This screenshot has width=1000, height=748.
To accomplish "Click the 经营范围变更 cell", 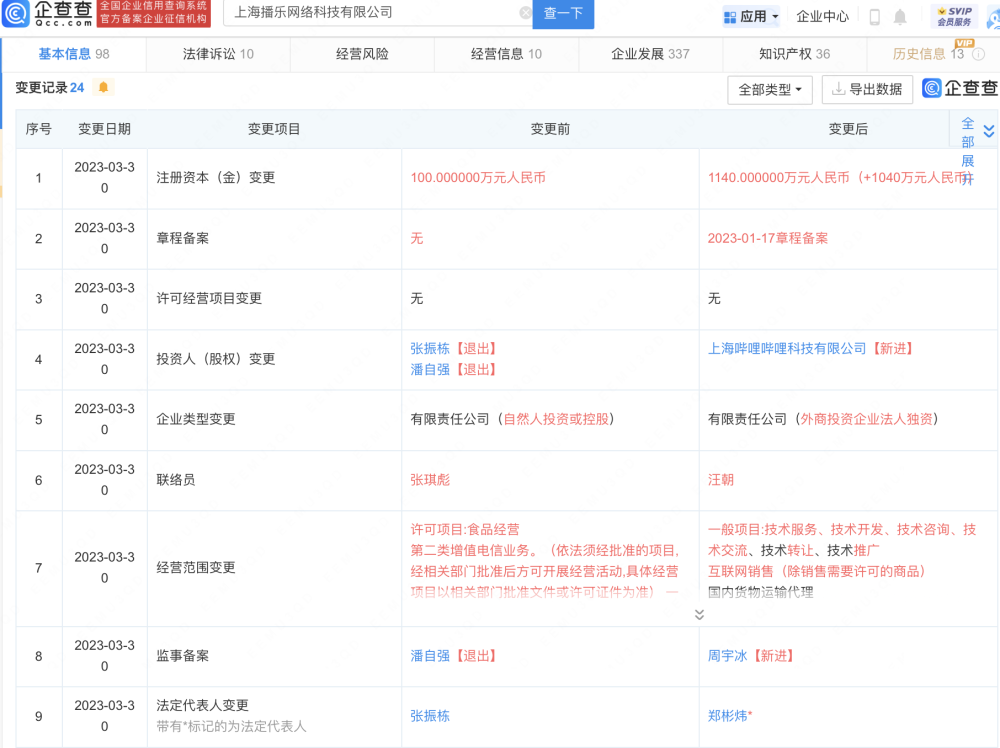I will pyautogui.click(x=274, y=568).
